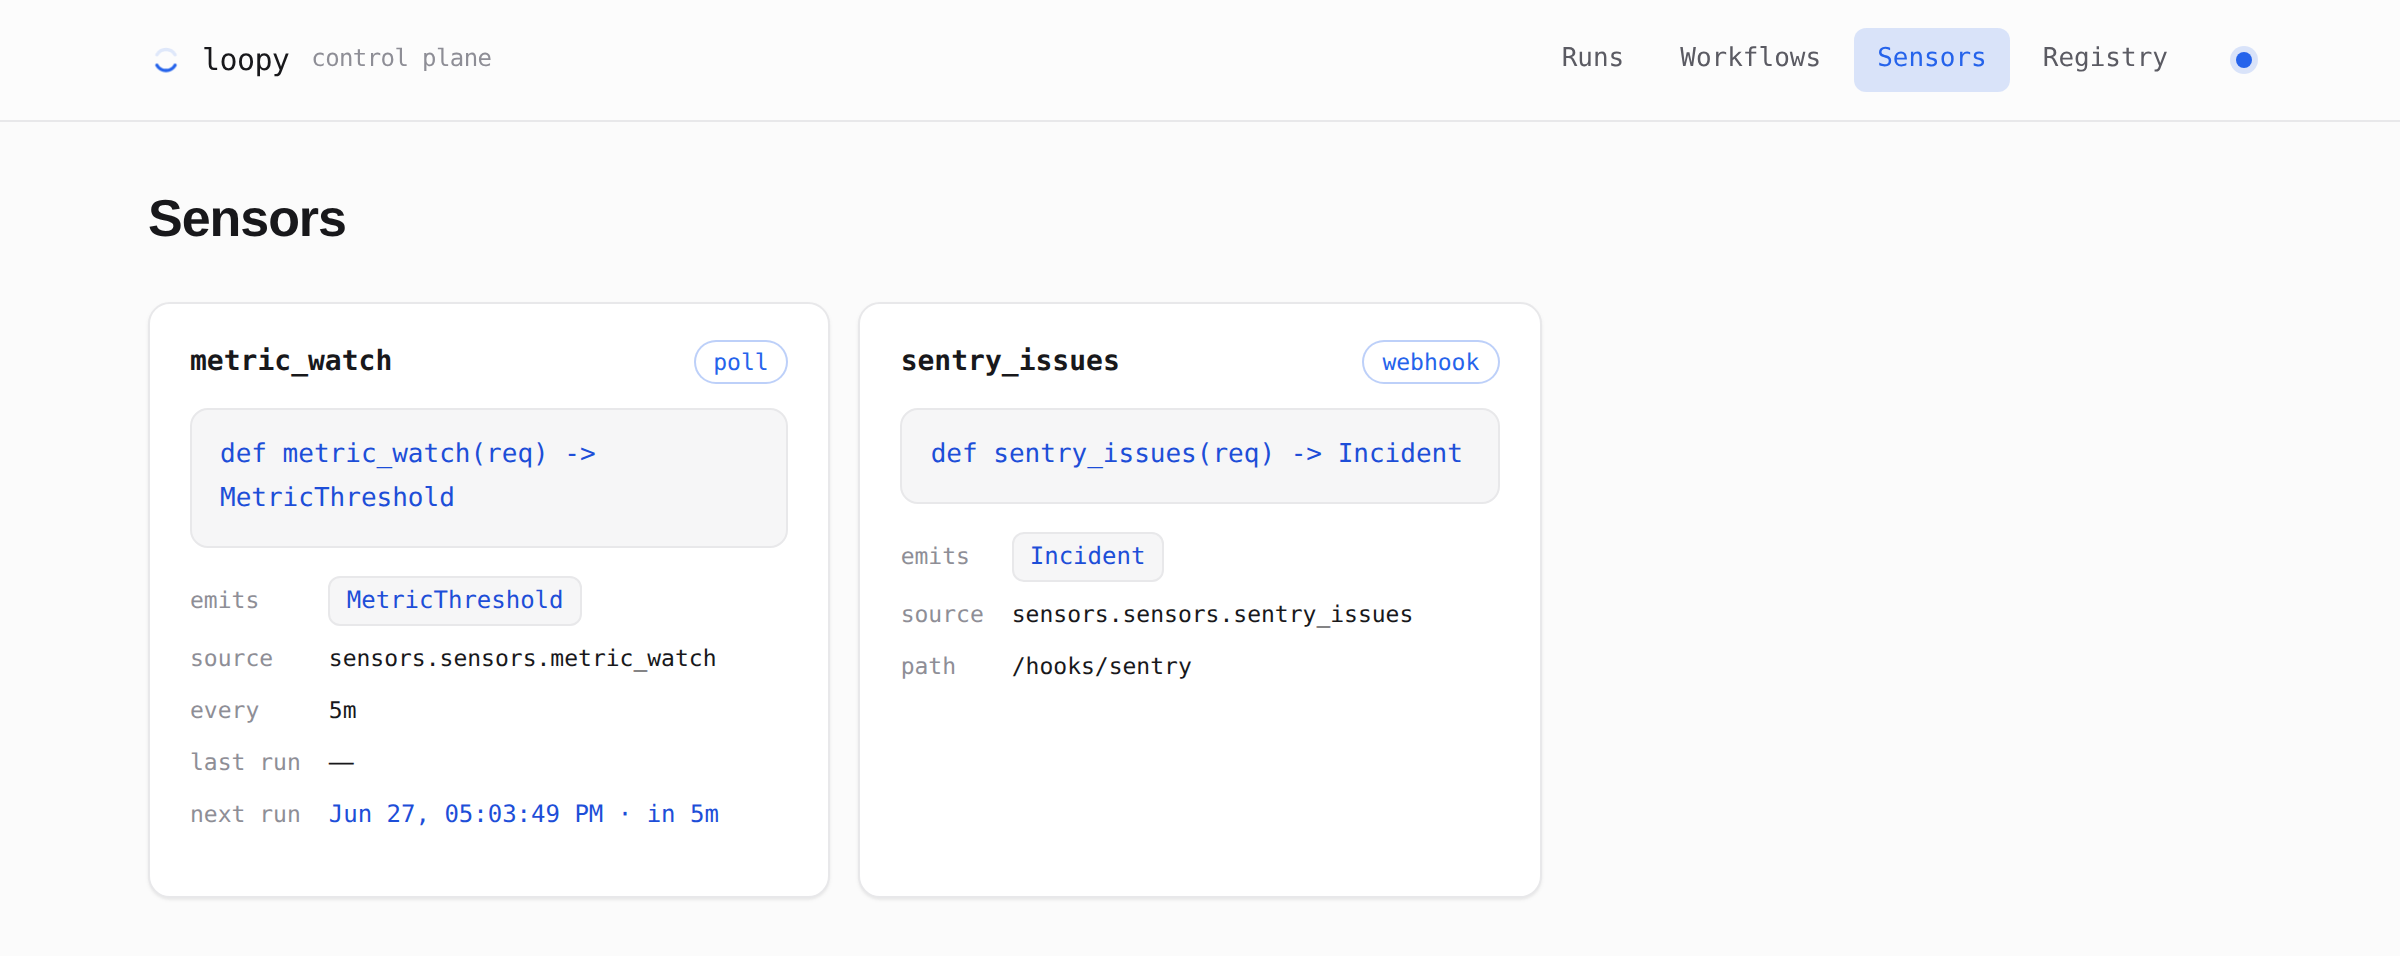Image resolution: width=2400 pixels, height=956 pixels.
Task: Click the 'path' label in sentry_issues card
Action: click(928, 666)
